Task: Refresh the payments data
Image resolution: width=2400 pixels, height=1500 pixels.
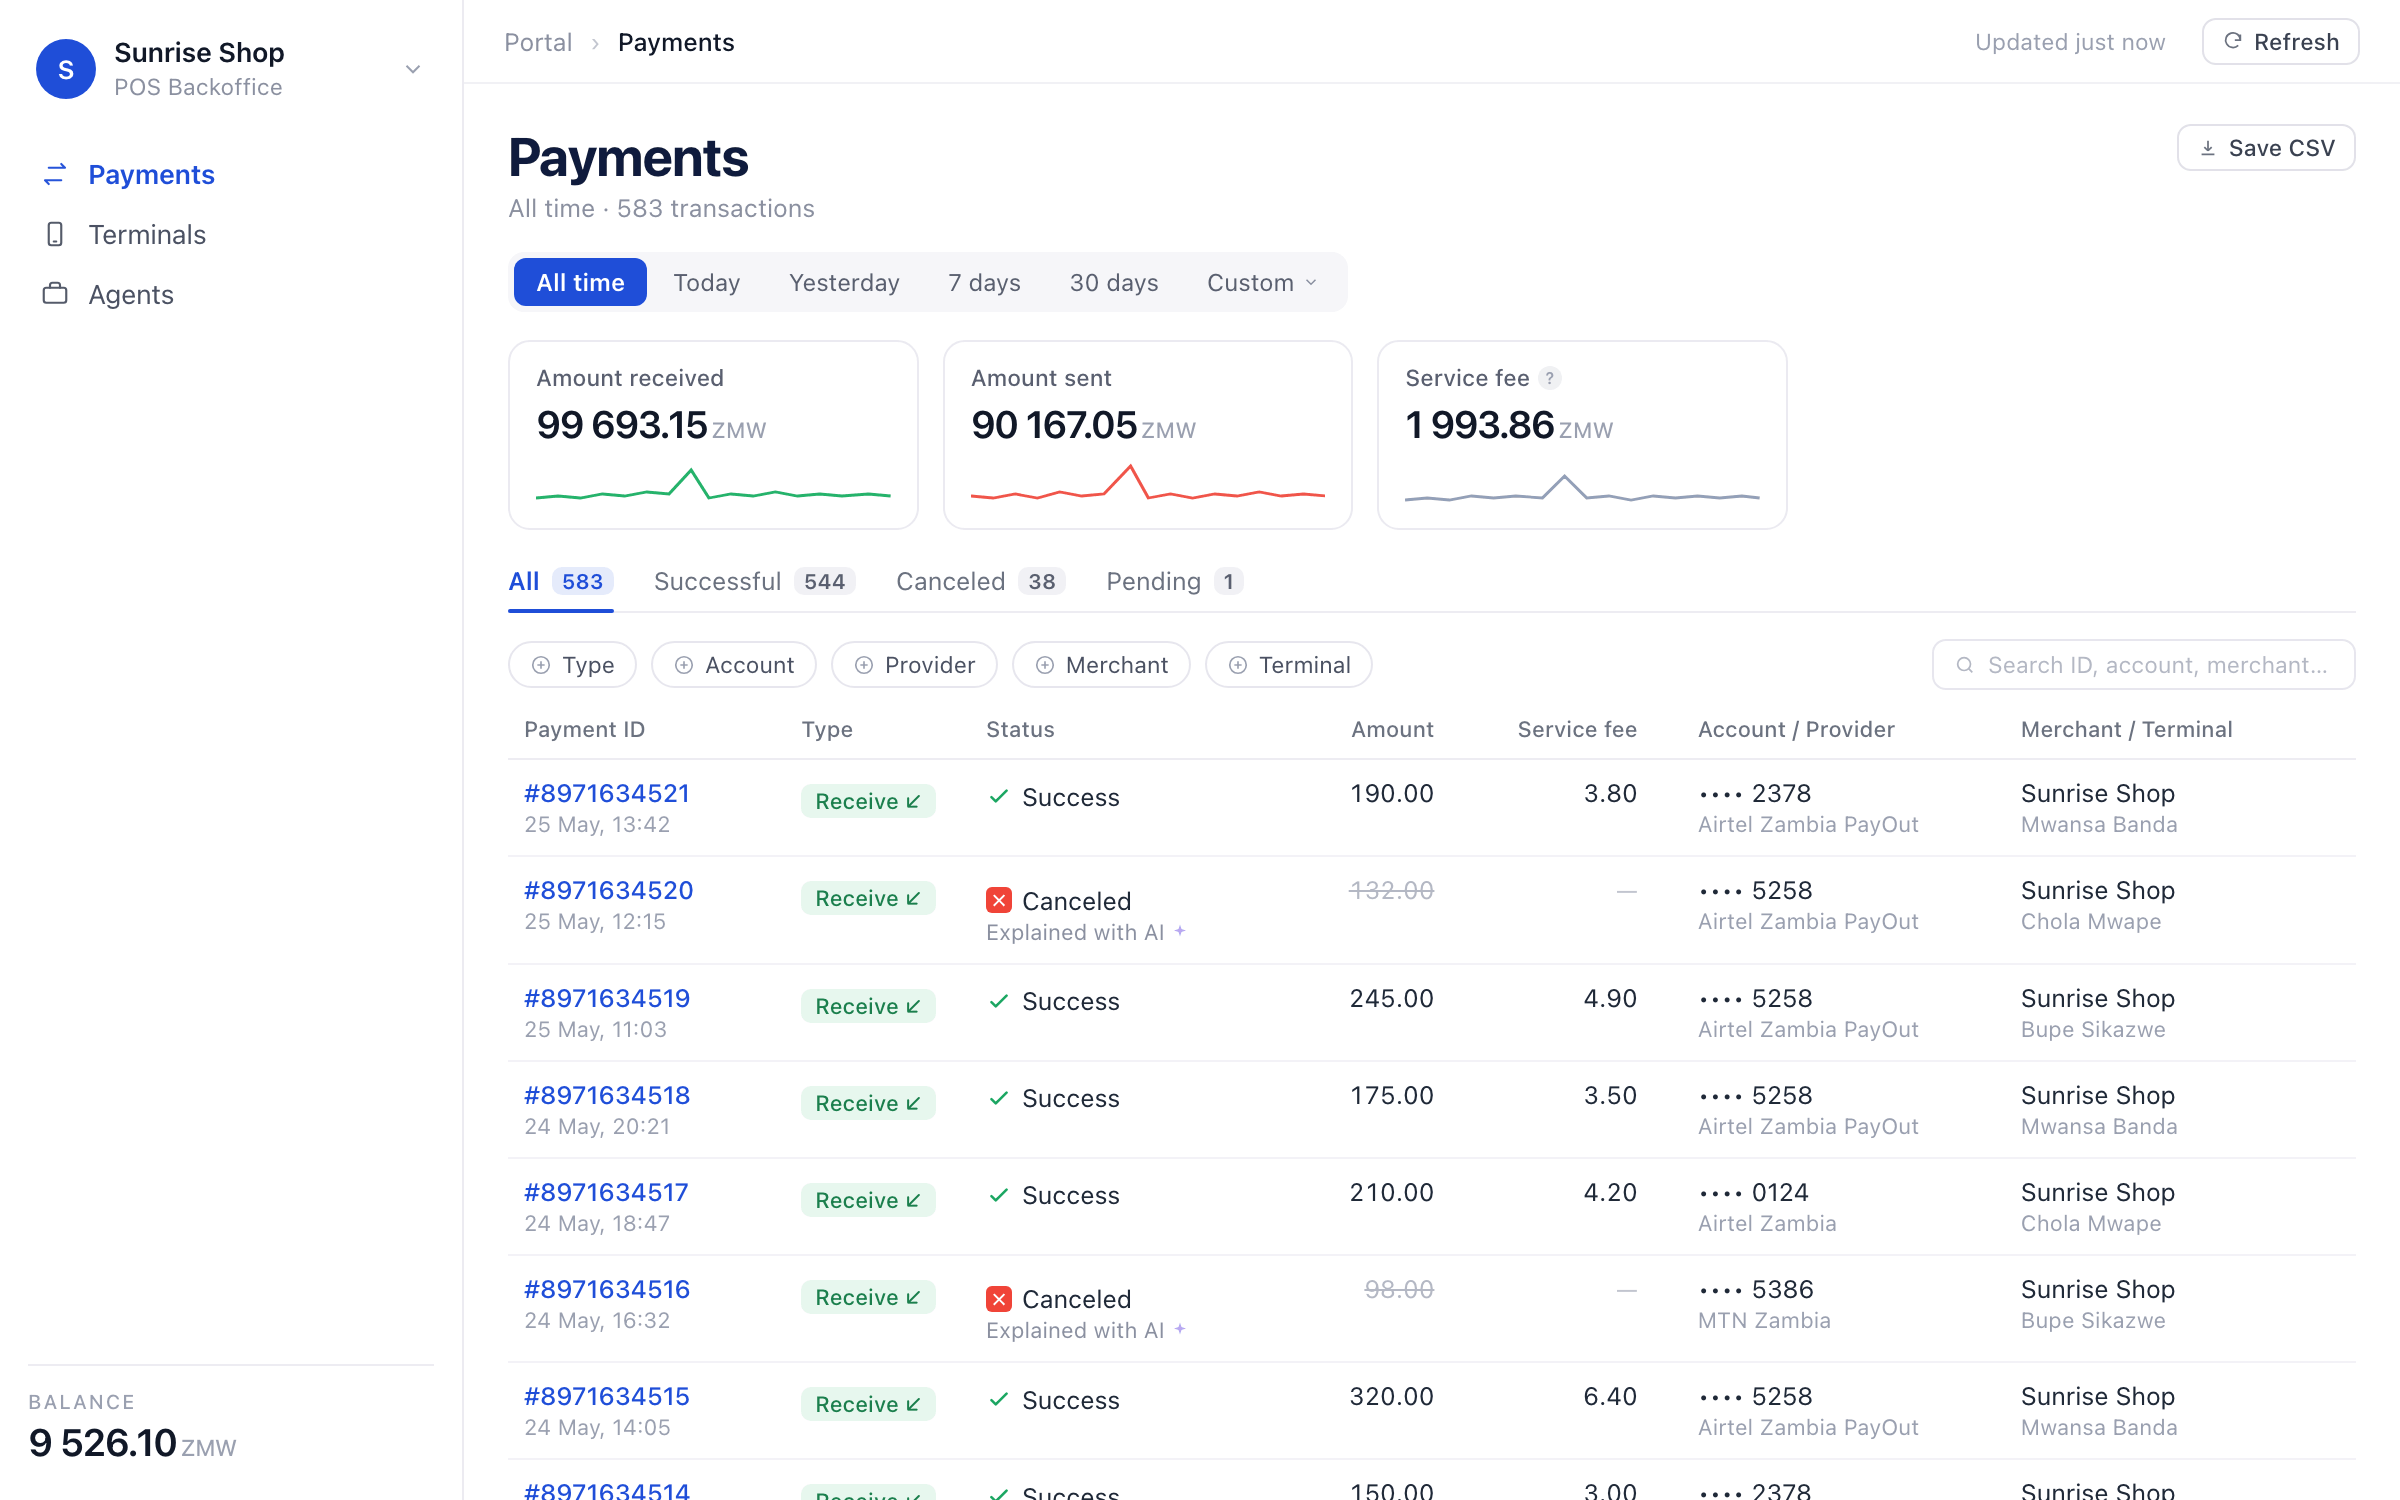Action: point(2280,42)
